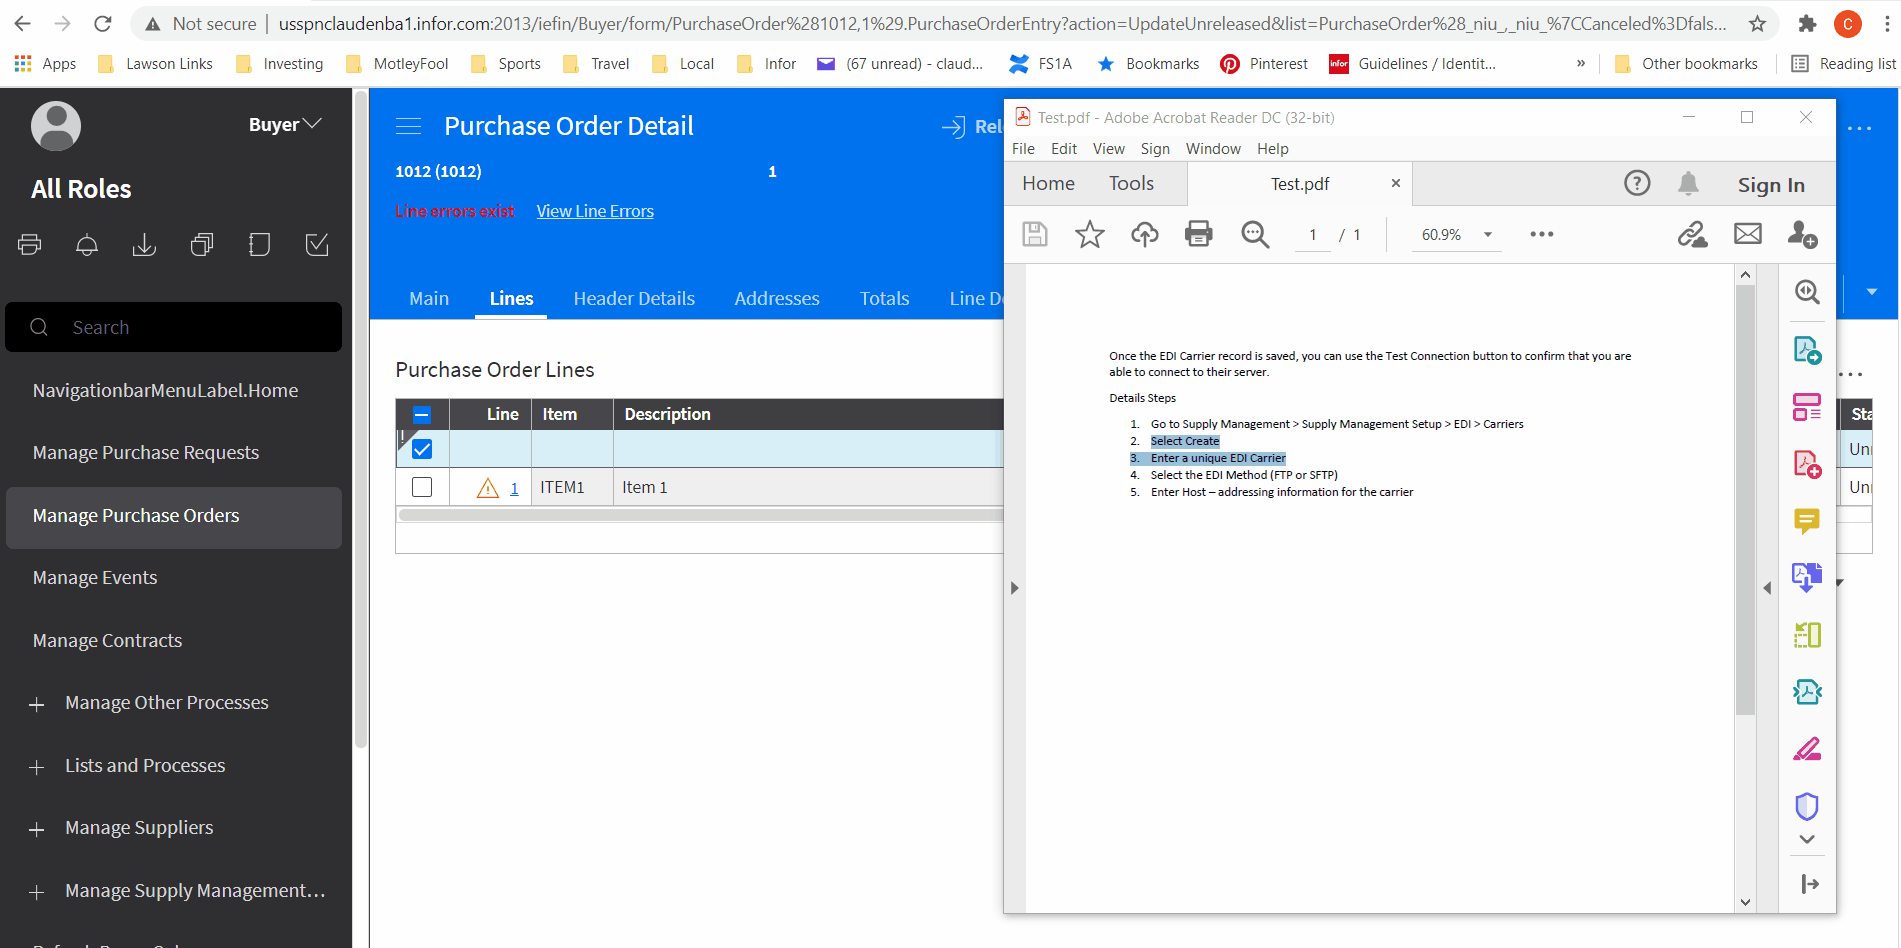Click the envelope email icon in Acrobat
1901x948 pixels.
coord(1747,234)
